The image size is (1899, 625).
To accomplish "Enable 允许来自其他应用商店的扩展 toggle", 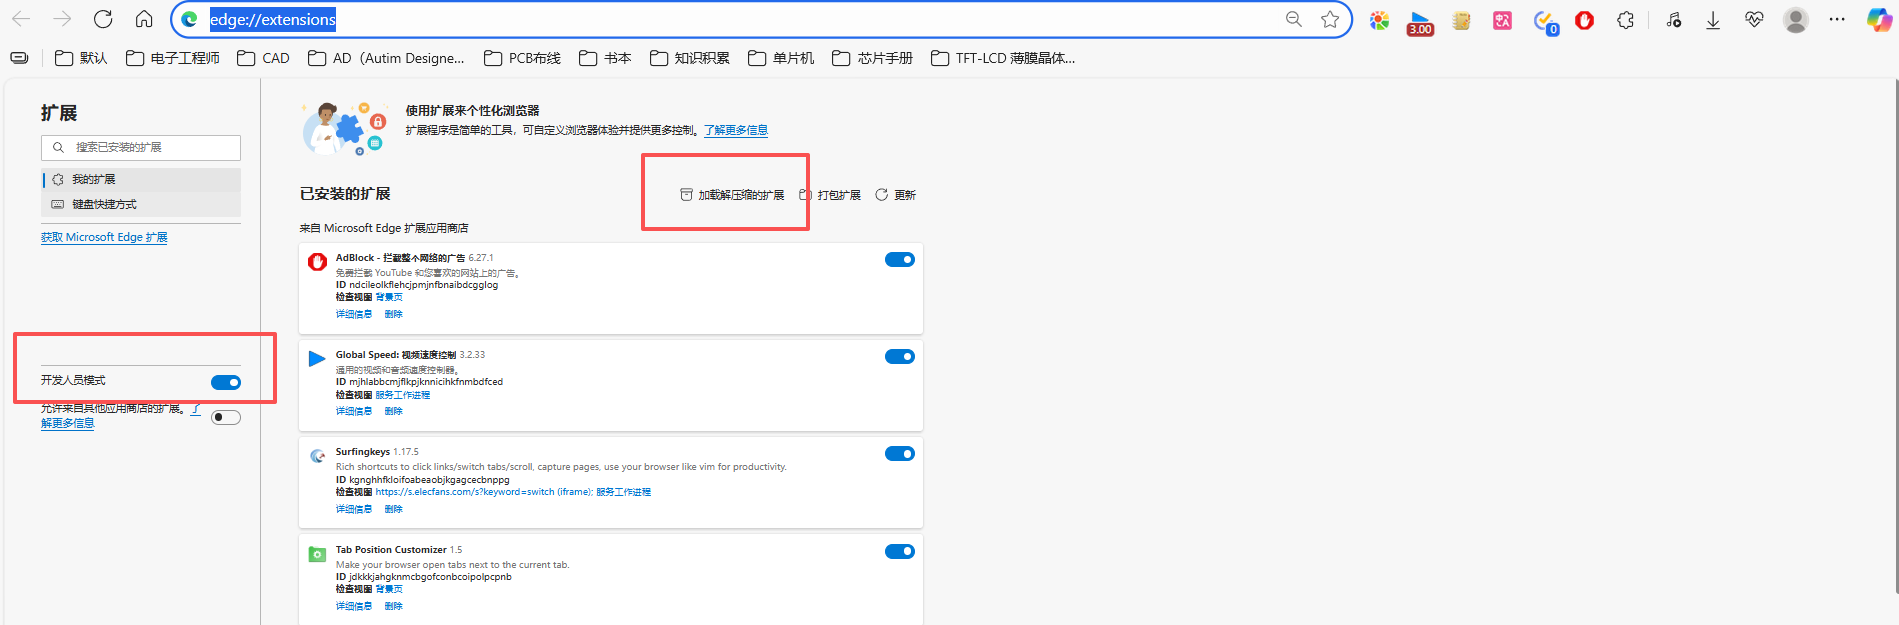I will (x=226, y=417).
